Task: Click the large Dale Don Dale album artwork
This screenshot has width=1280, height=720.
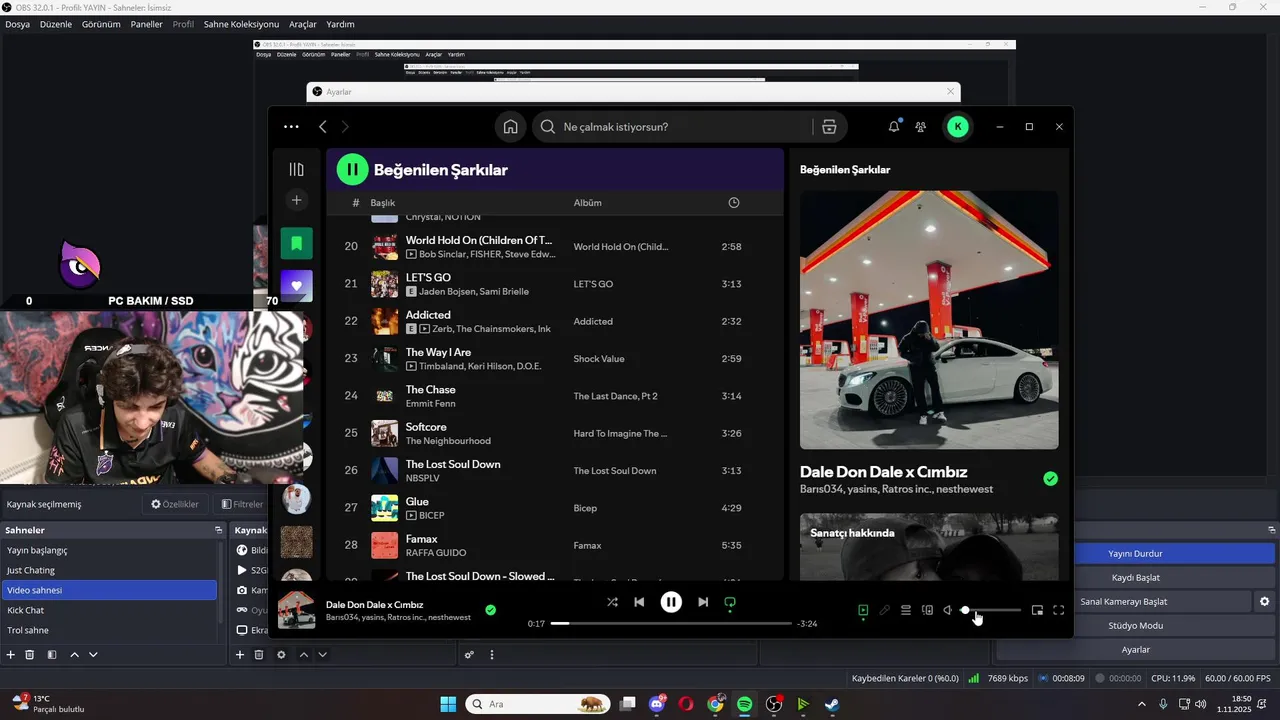Action: [929, 320]
